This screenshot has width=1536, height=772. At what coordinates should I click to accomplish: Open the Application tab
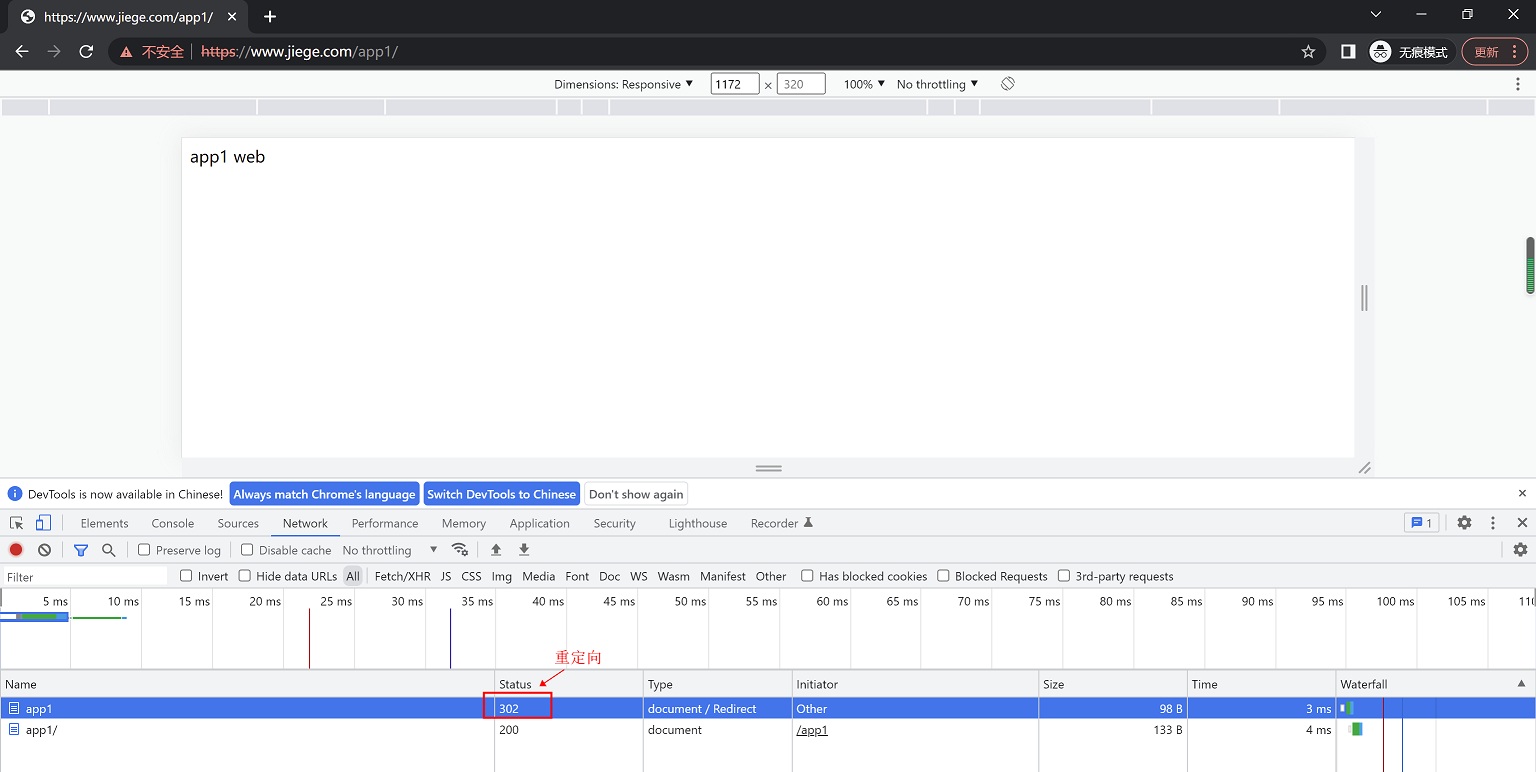pos(539,523)
